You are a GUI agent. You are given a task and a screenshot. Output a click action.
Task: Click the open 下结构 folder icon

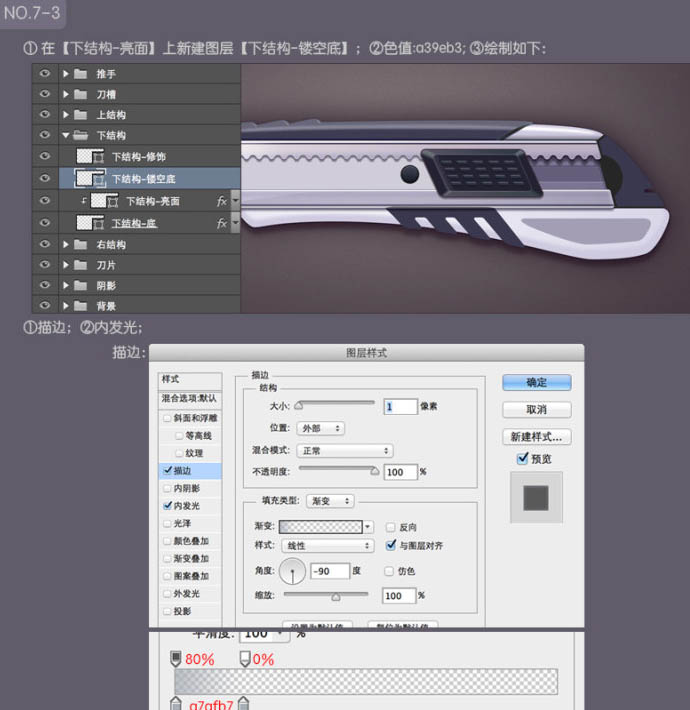click(81, 135)
